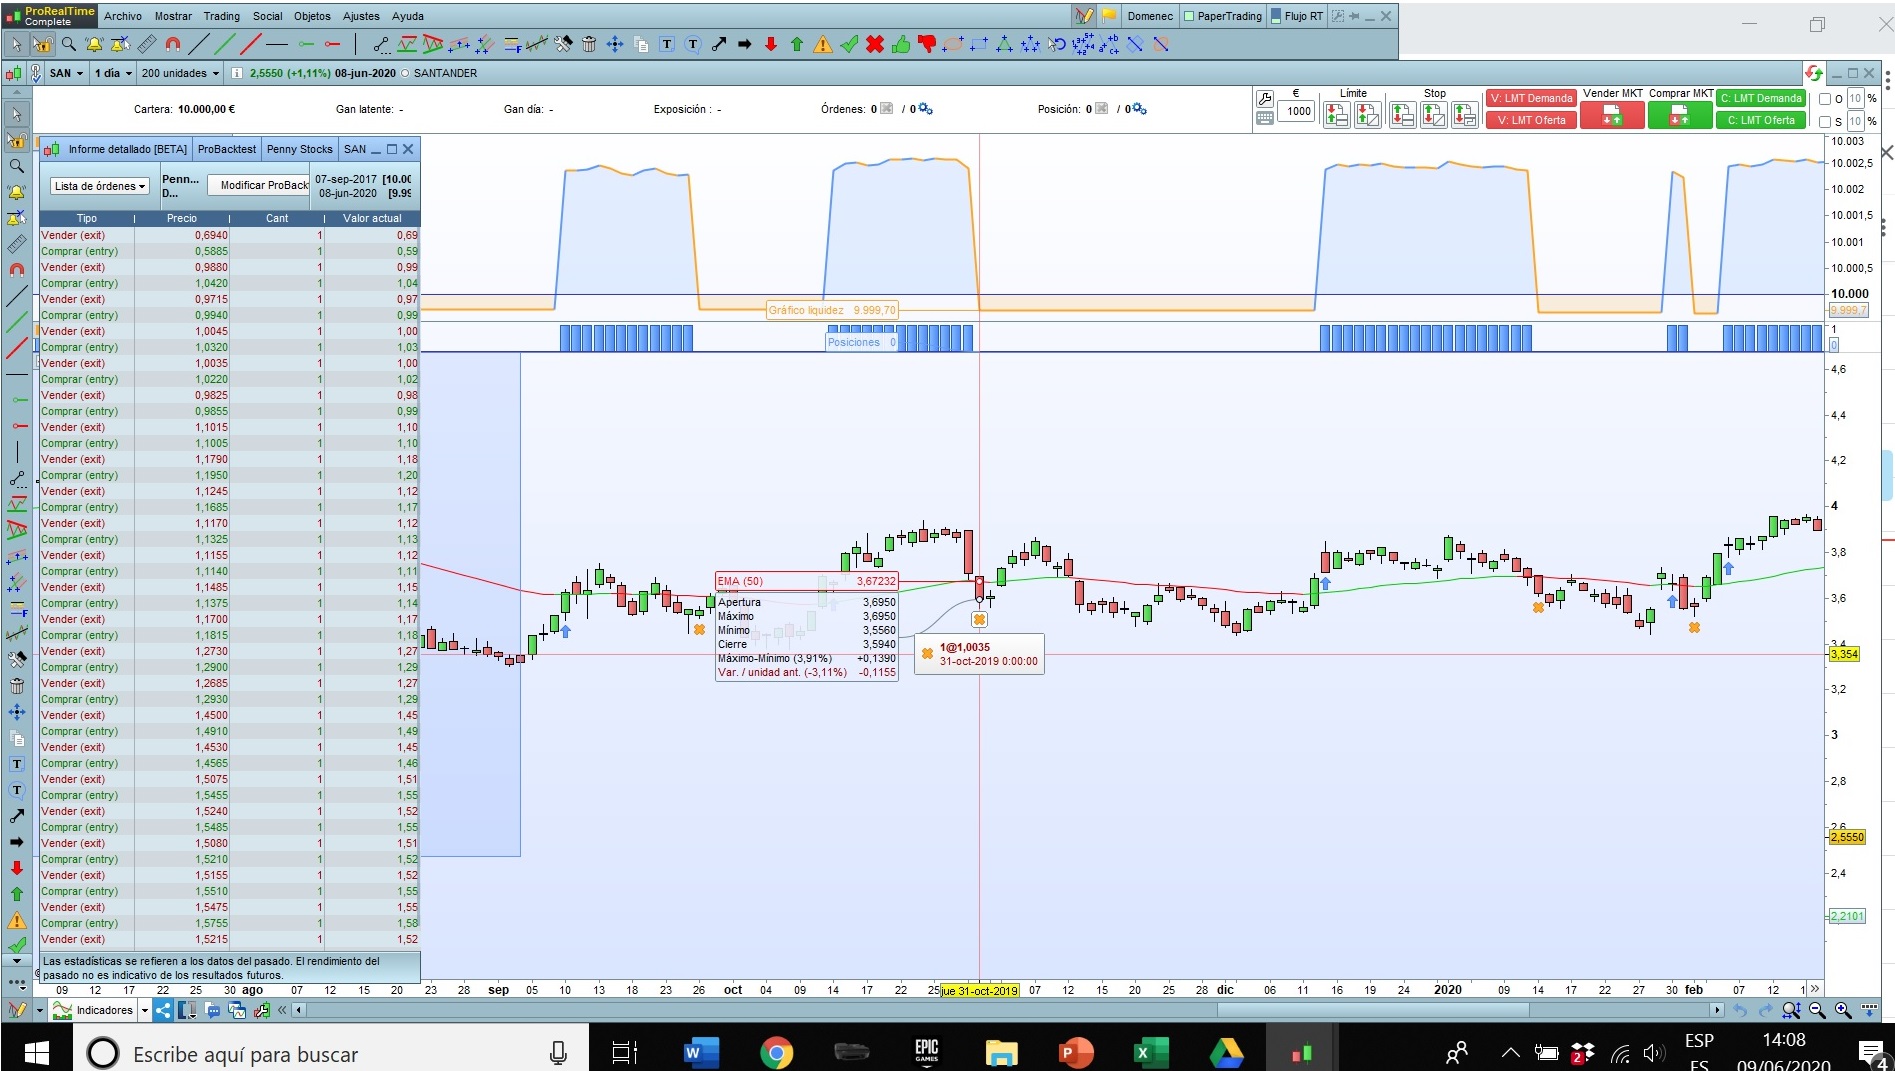Open File Explorer from the taskbar
1895x1071 pixels.
click(x=1001, y=1052)
